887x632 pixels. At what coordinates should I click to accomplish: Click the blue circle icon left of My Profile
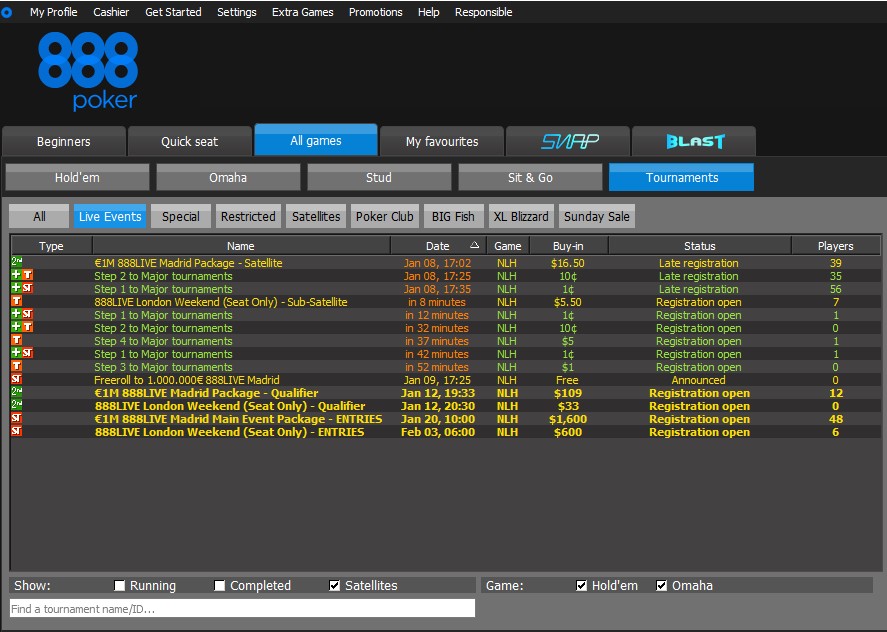(x=7, y=12)
